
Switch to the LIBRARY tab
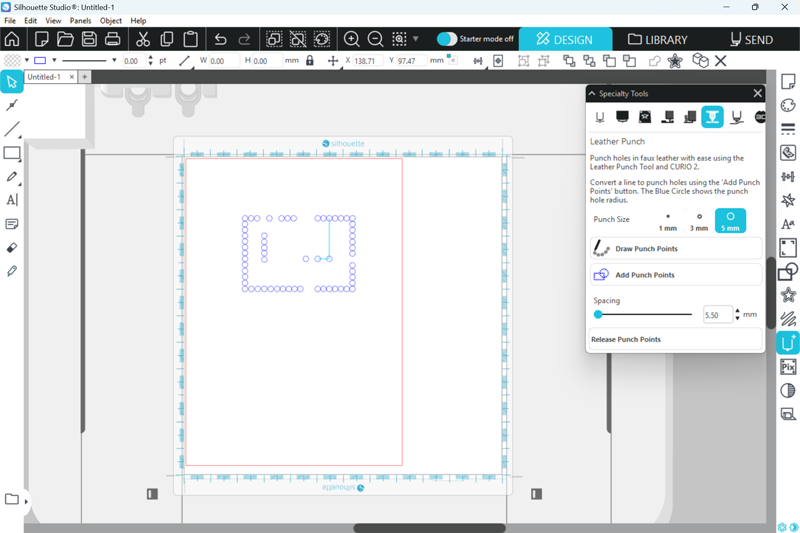click(657, 39)
